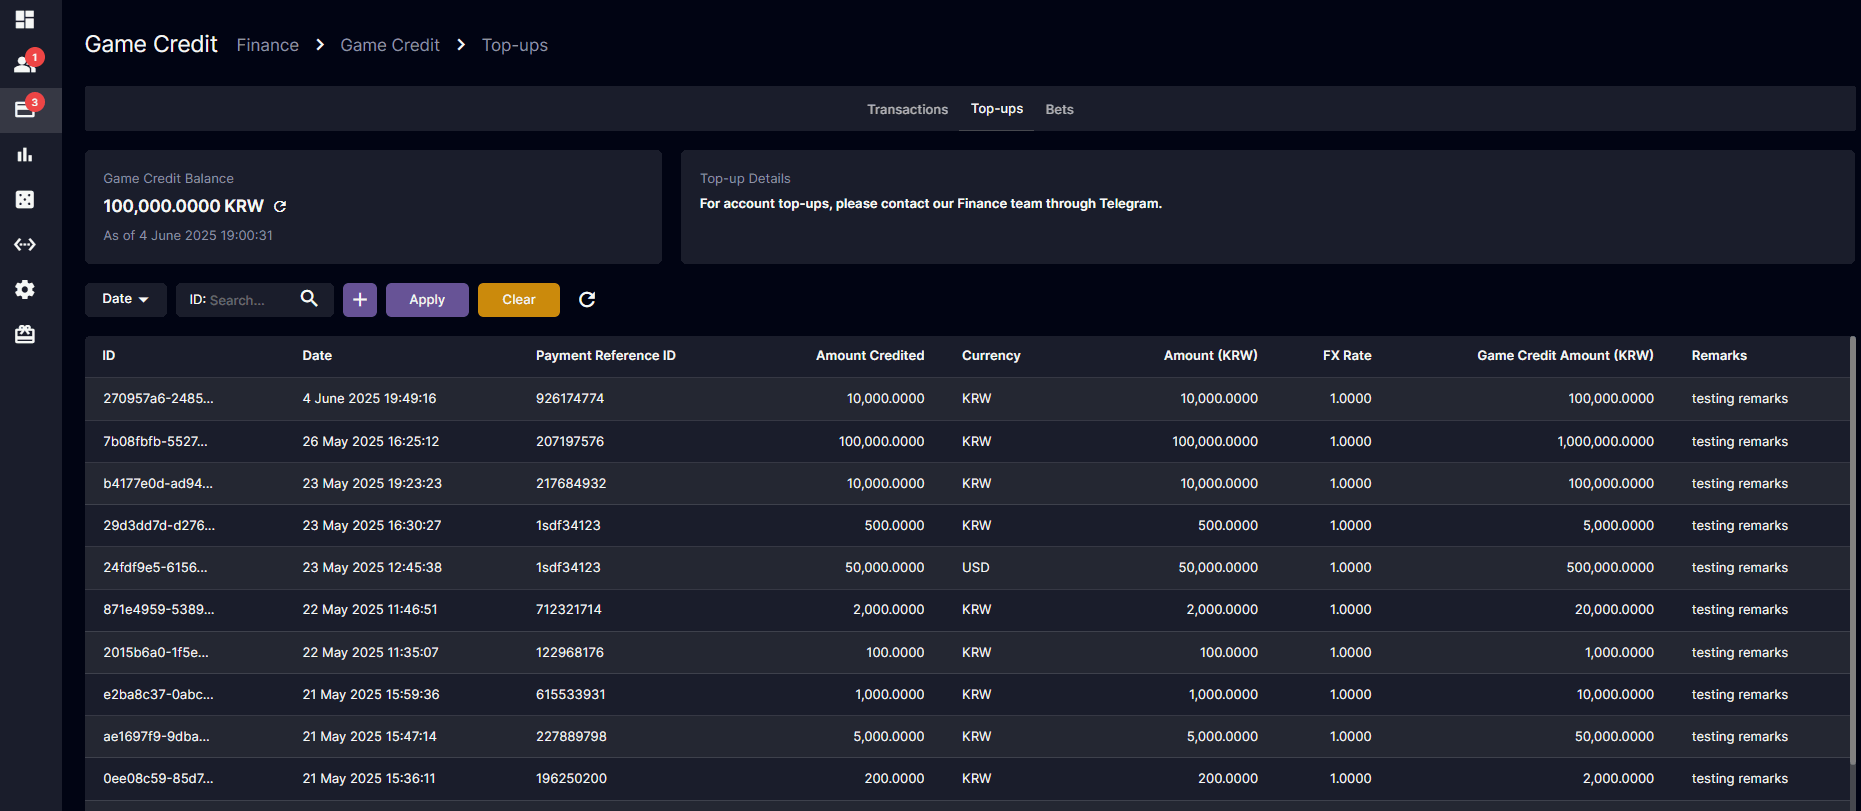Select the Top-ups tab

click(997, 108)
